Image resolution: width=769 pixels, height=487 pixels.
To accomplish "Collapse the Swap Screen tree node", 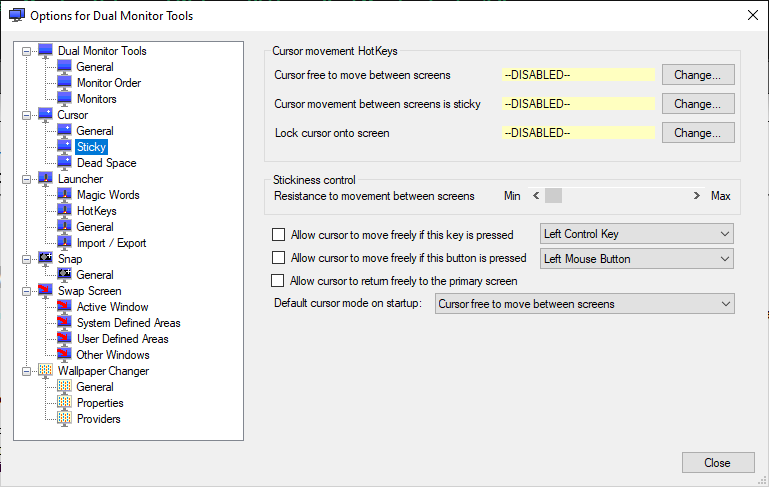I will tap(26, 291).
